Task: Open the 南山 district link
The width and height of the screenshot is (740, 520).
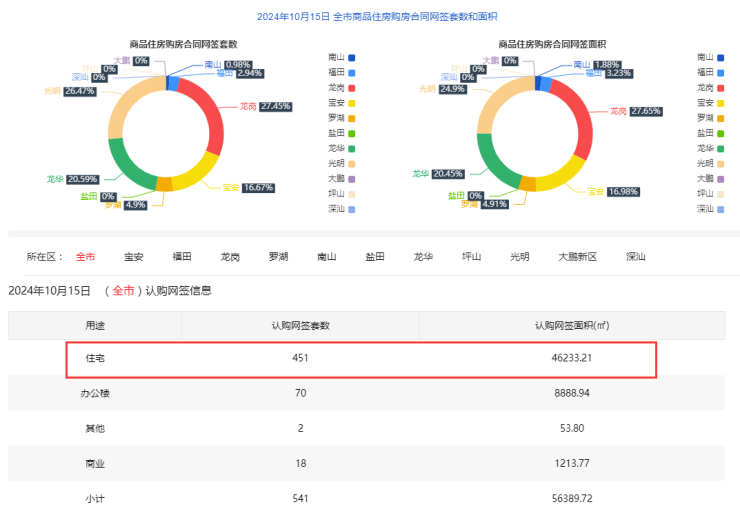Action: [x=326, y=257]
